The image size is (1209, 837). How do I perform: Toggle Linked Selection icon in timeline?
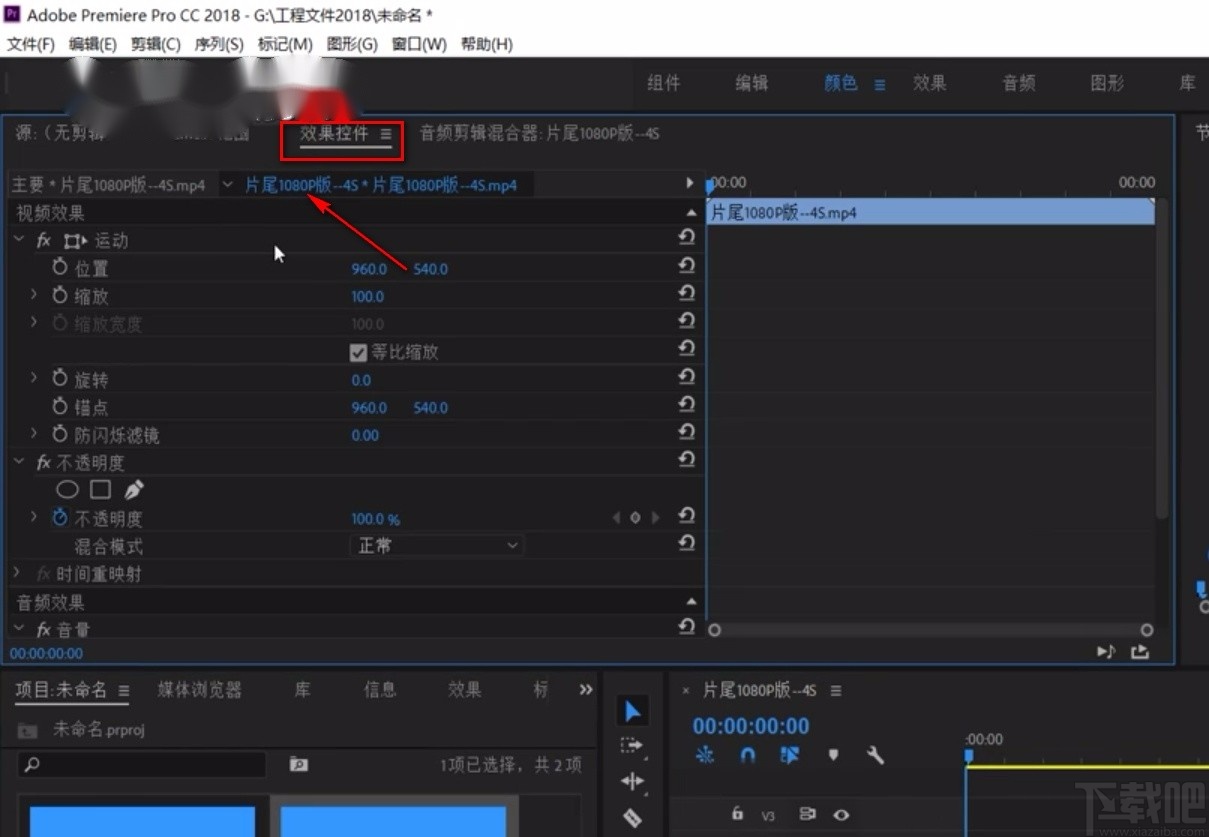[790, 755]
